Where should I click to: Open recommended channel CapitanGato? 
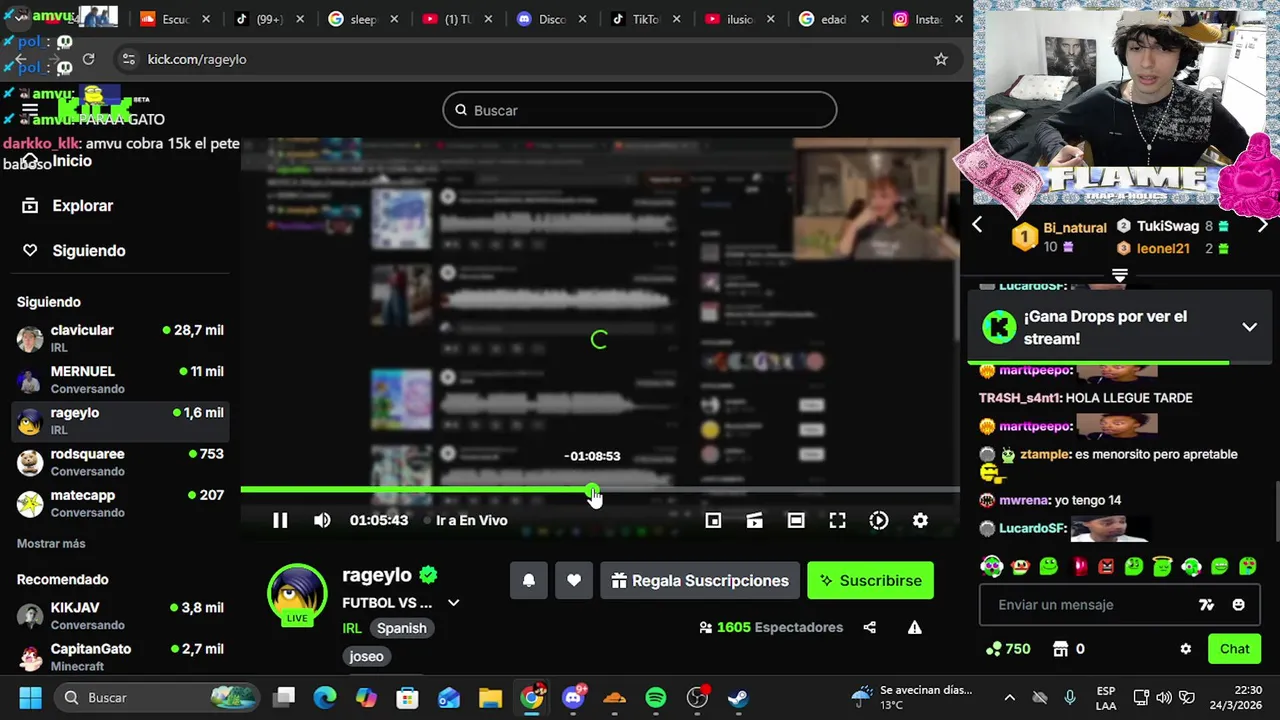(120, 657)
